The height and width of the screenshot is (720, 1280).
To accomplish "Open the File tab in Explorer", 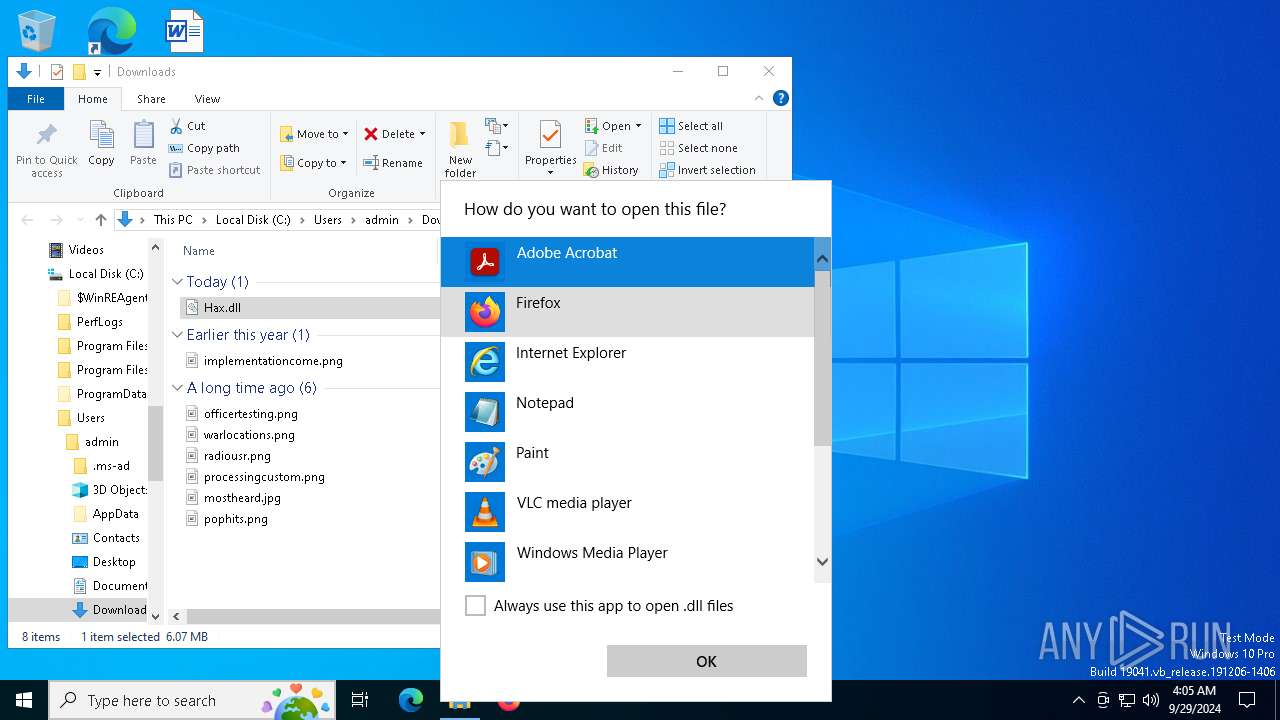I will [x=36, y=99].
